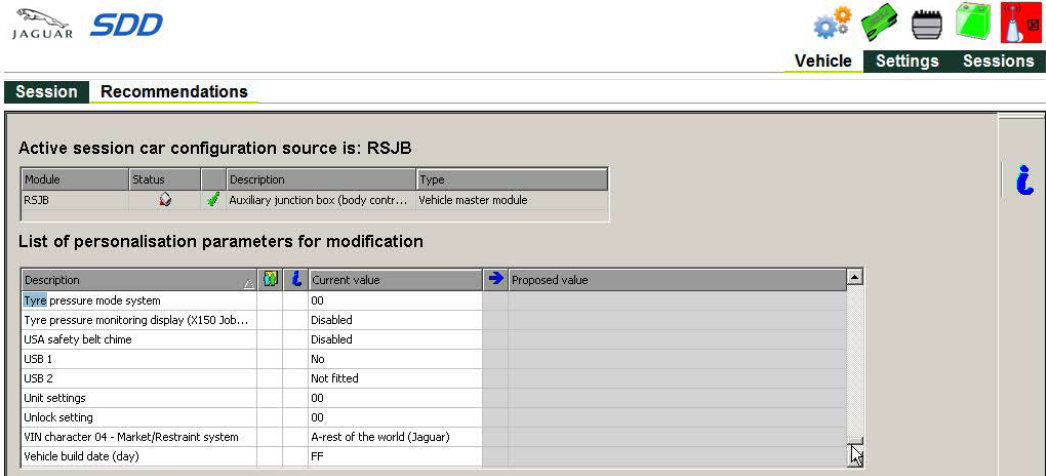Open the Sessions tab
This screenshot has height=476, width=1046.
tap(998, 61)
